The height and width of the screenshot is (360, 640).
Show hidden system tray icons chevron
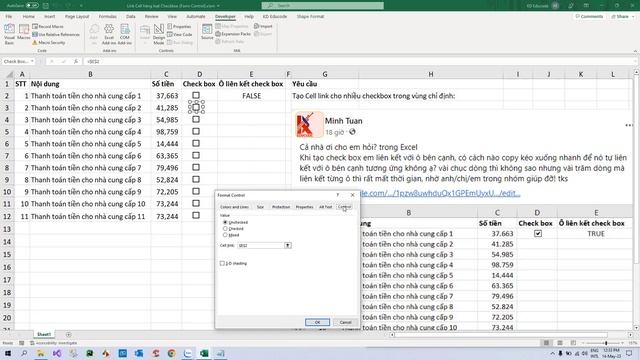552,353
